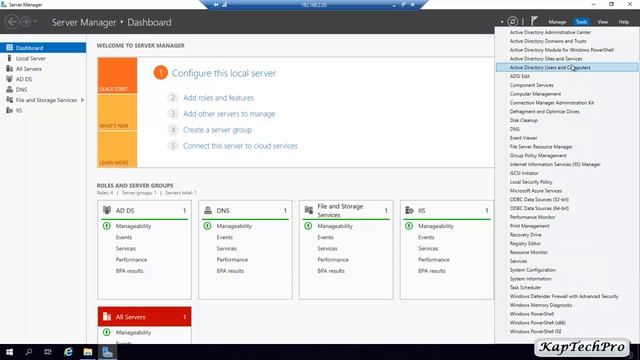
Task: Click the DNS sidebar icon
Action: [x=9, y=89]
